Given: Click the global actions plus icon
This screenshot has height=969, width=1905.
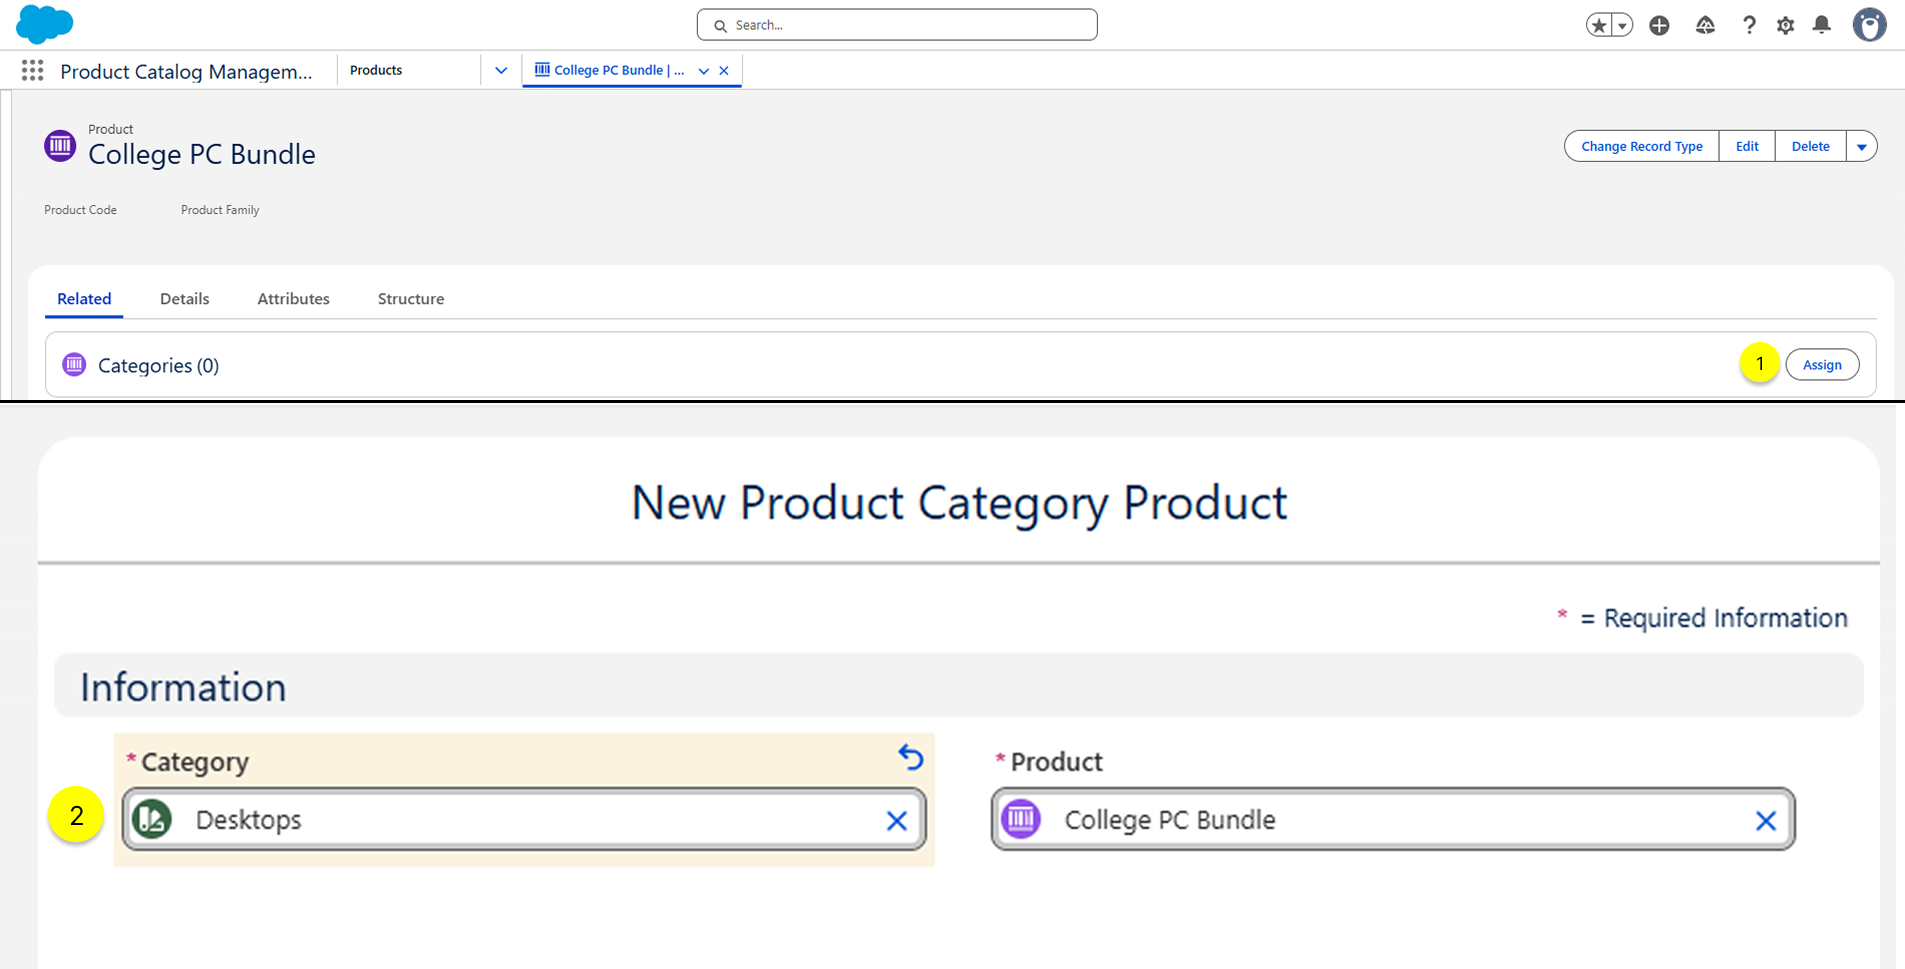Looking at the screenshot, I should point(1659,26).
